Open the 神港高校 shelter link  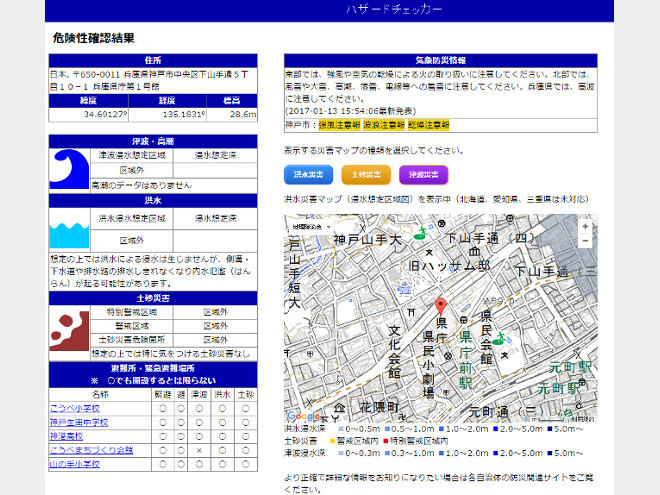[68, 436]
